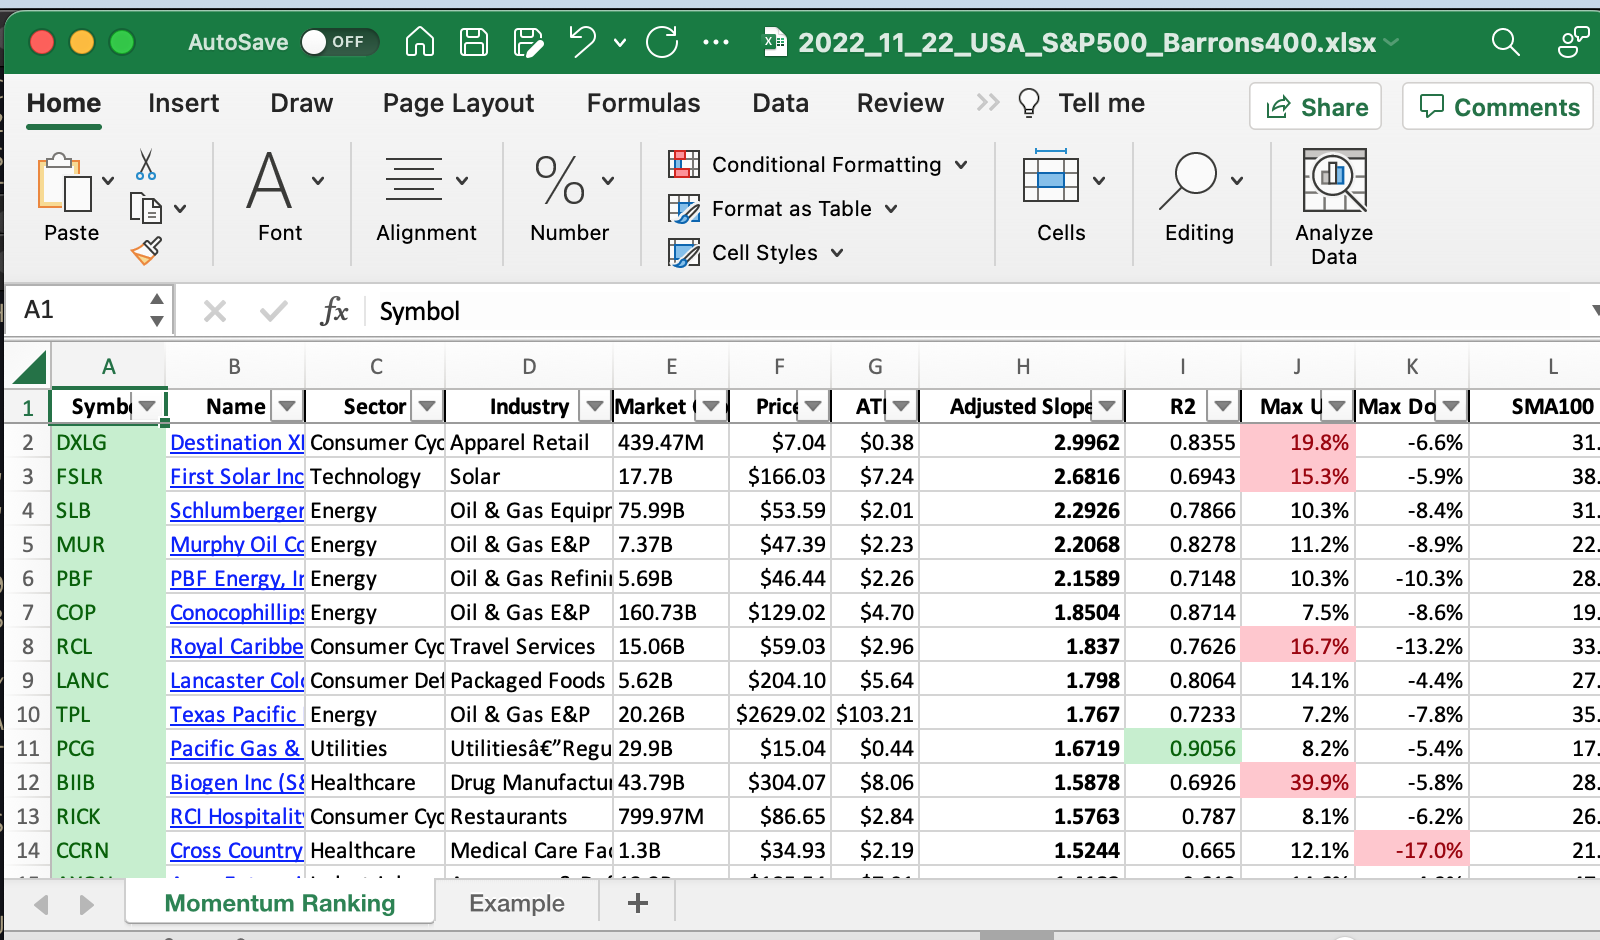The width and height of the screenshot is (1600, 940).
Task: Toggle the AutoSave switch
Action: [x=338, y=42]
